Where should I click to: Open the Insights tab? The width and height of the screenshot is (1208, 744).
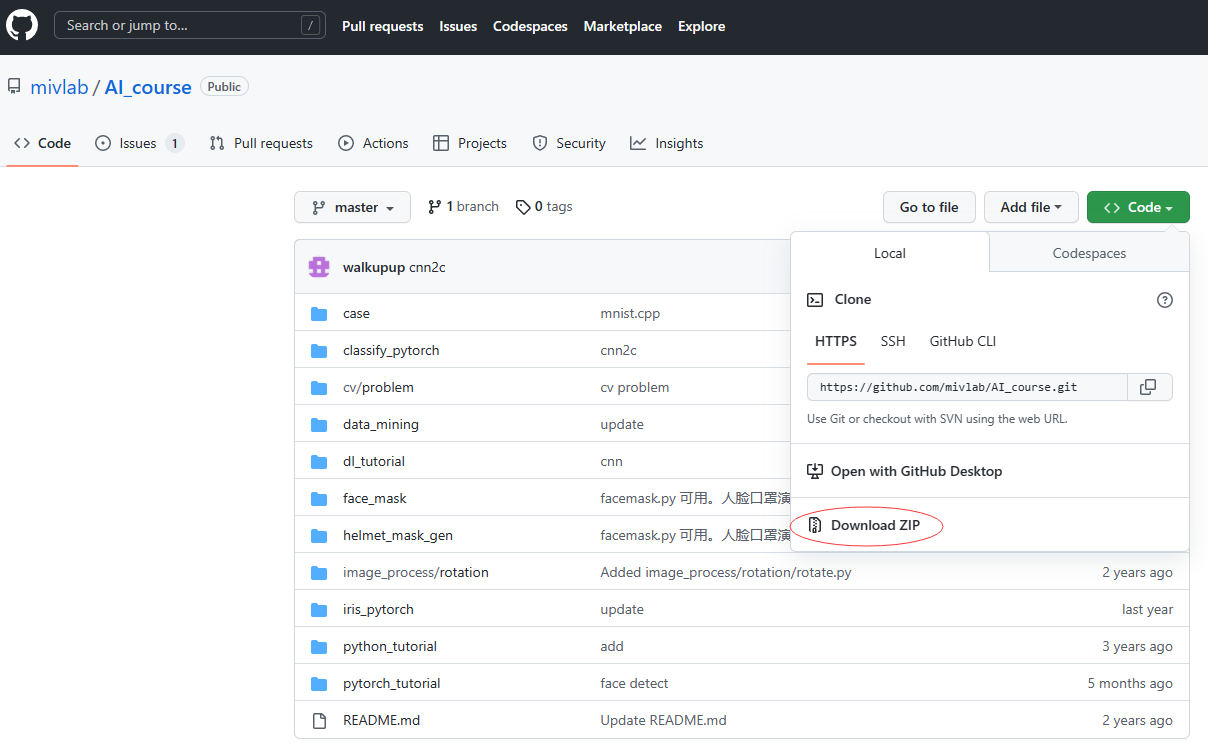[666, 144]
